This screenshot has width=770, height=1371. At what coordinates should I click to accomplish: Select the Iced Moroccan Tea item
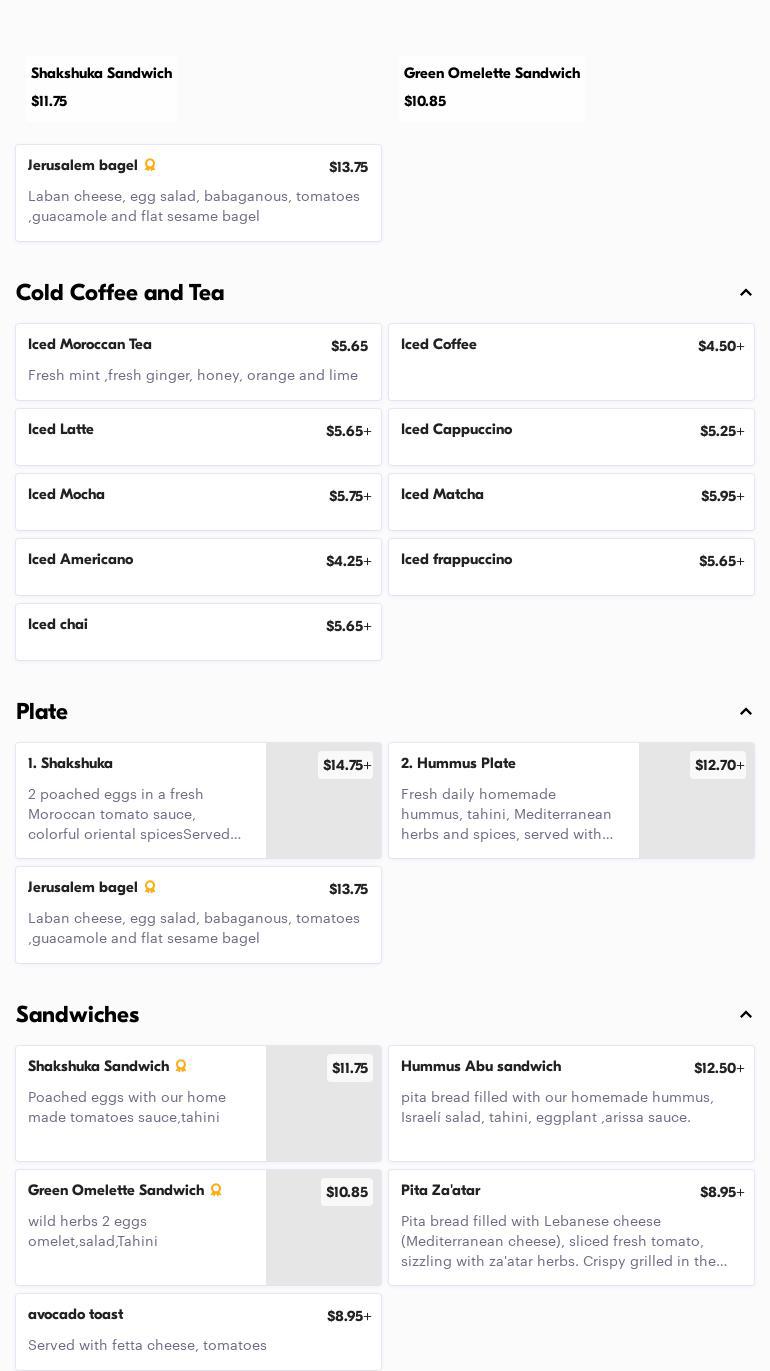pos(198,361)
